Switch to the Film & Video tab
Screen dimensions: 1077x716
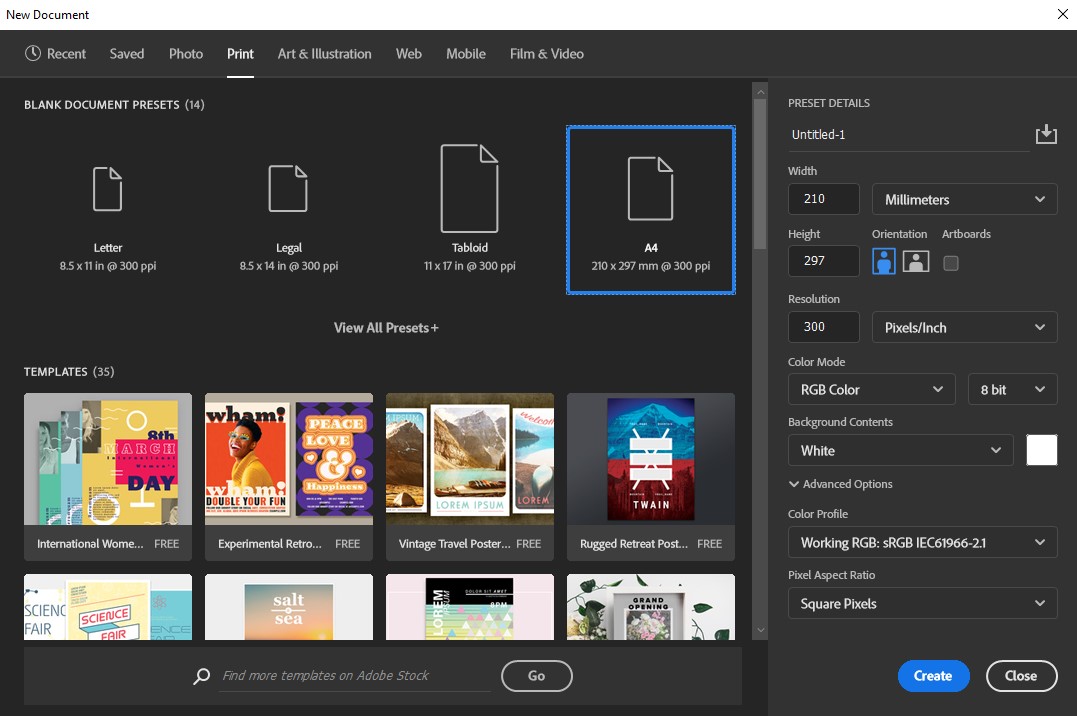(x=546, y=54)
